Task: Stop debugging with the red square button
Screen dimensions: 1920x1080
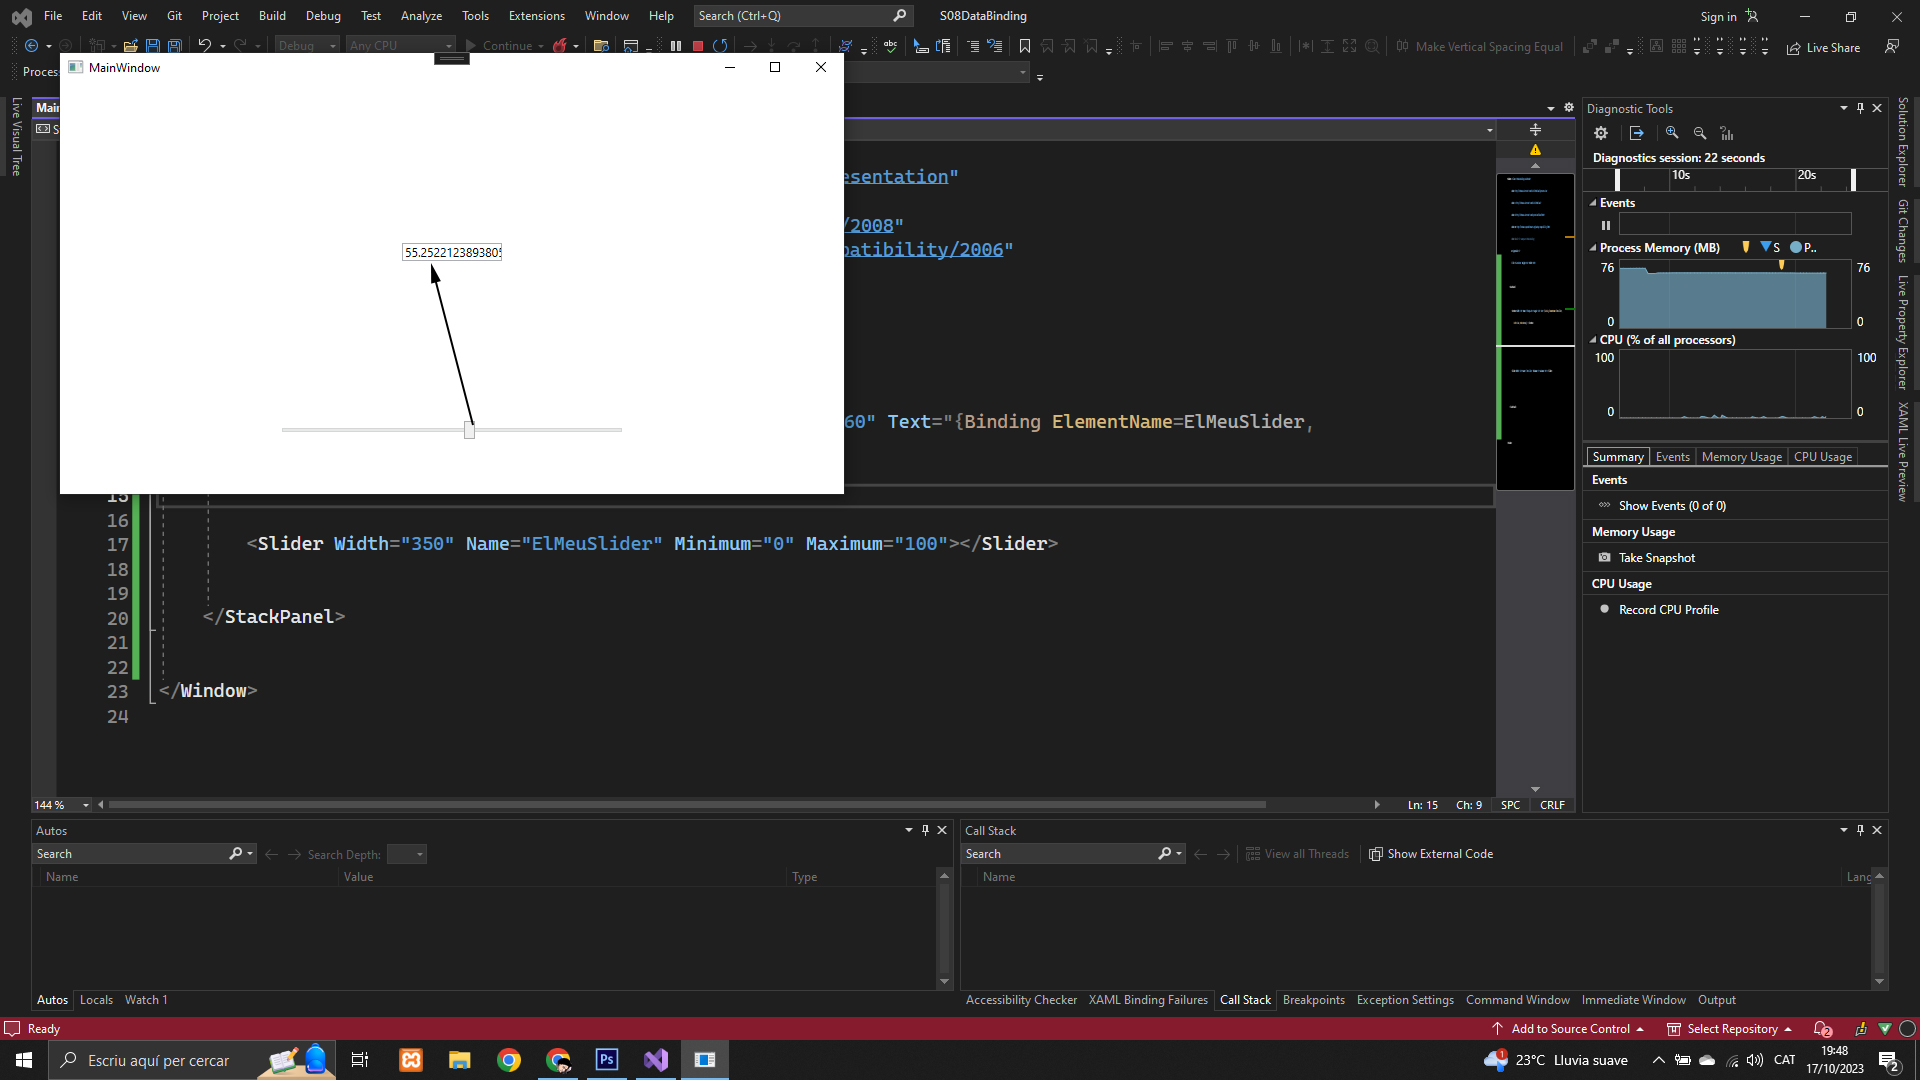Action: (x=698, y=46)
